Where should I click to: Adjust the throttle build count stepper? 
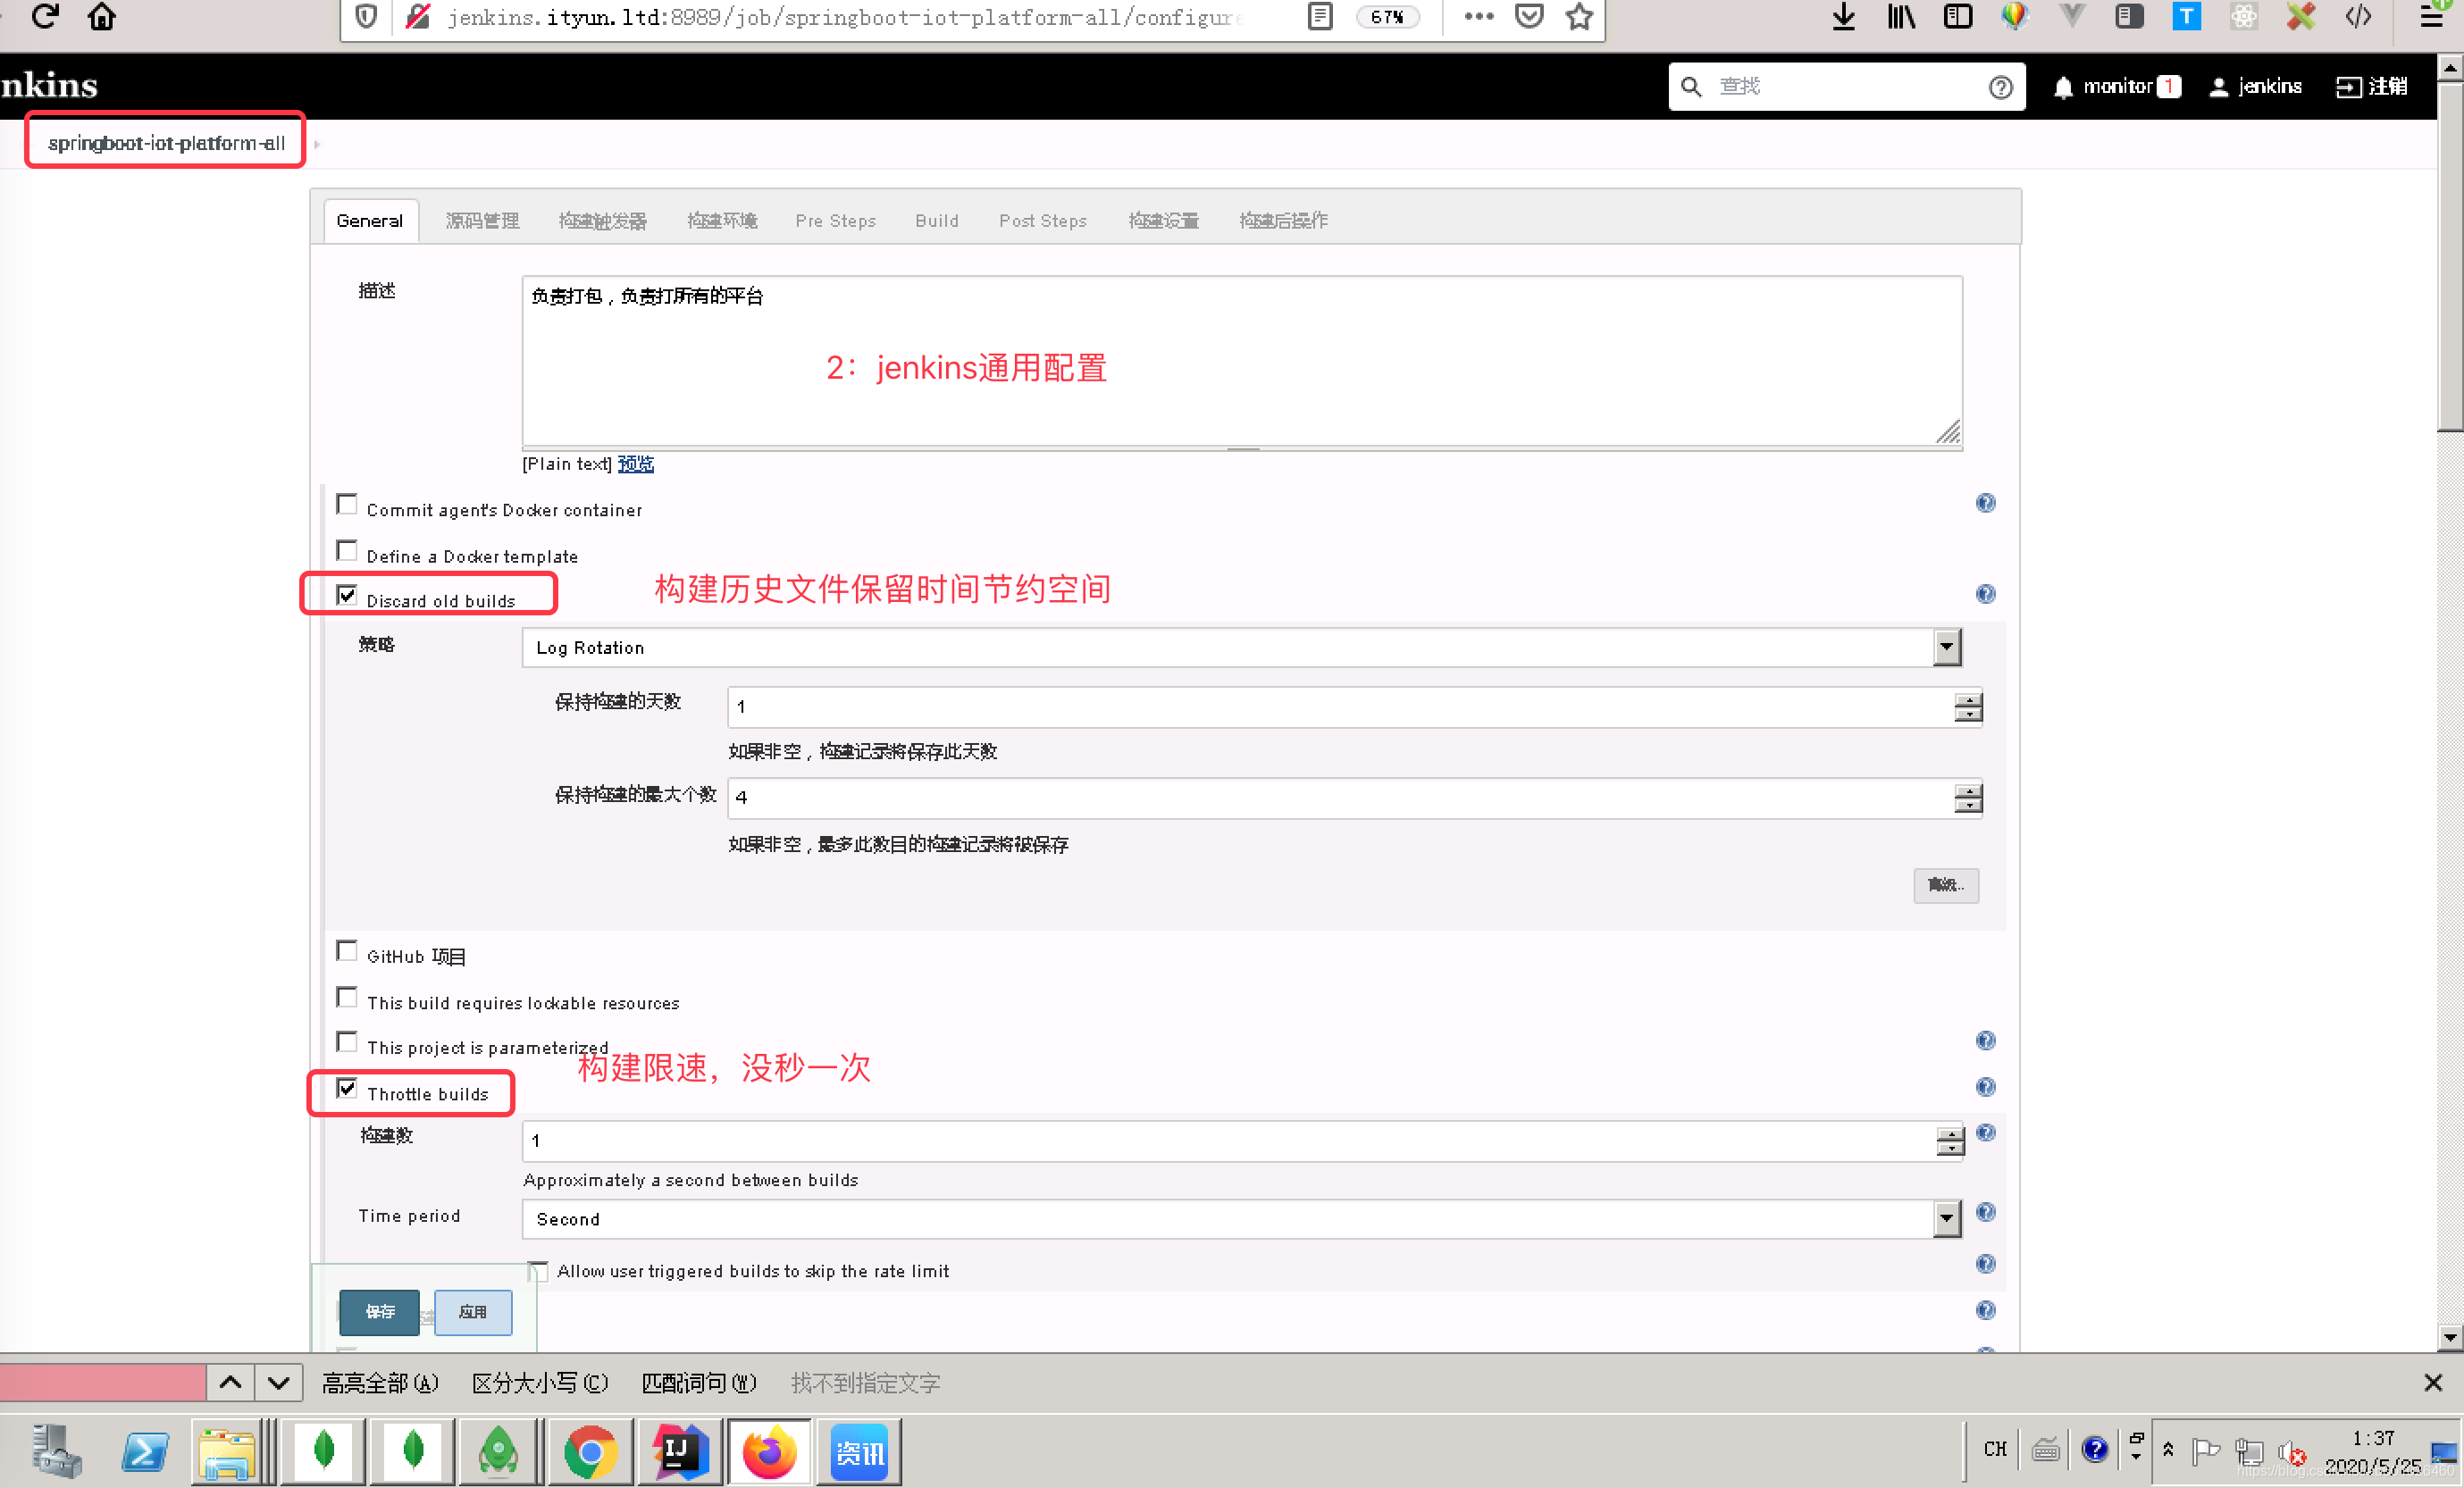(1949, 1141)
